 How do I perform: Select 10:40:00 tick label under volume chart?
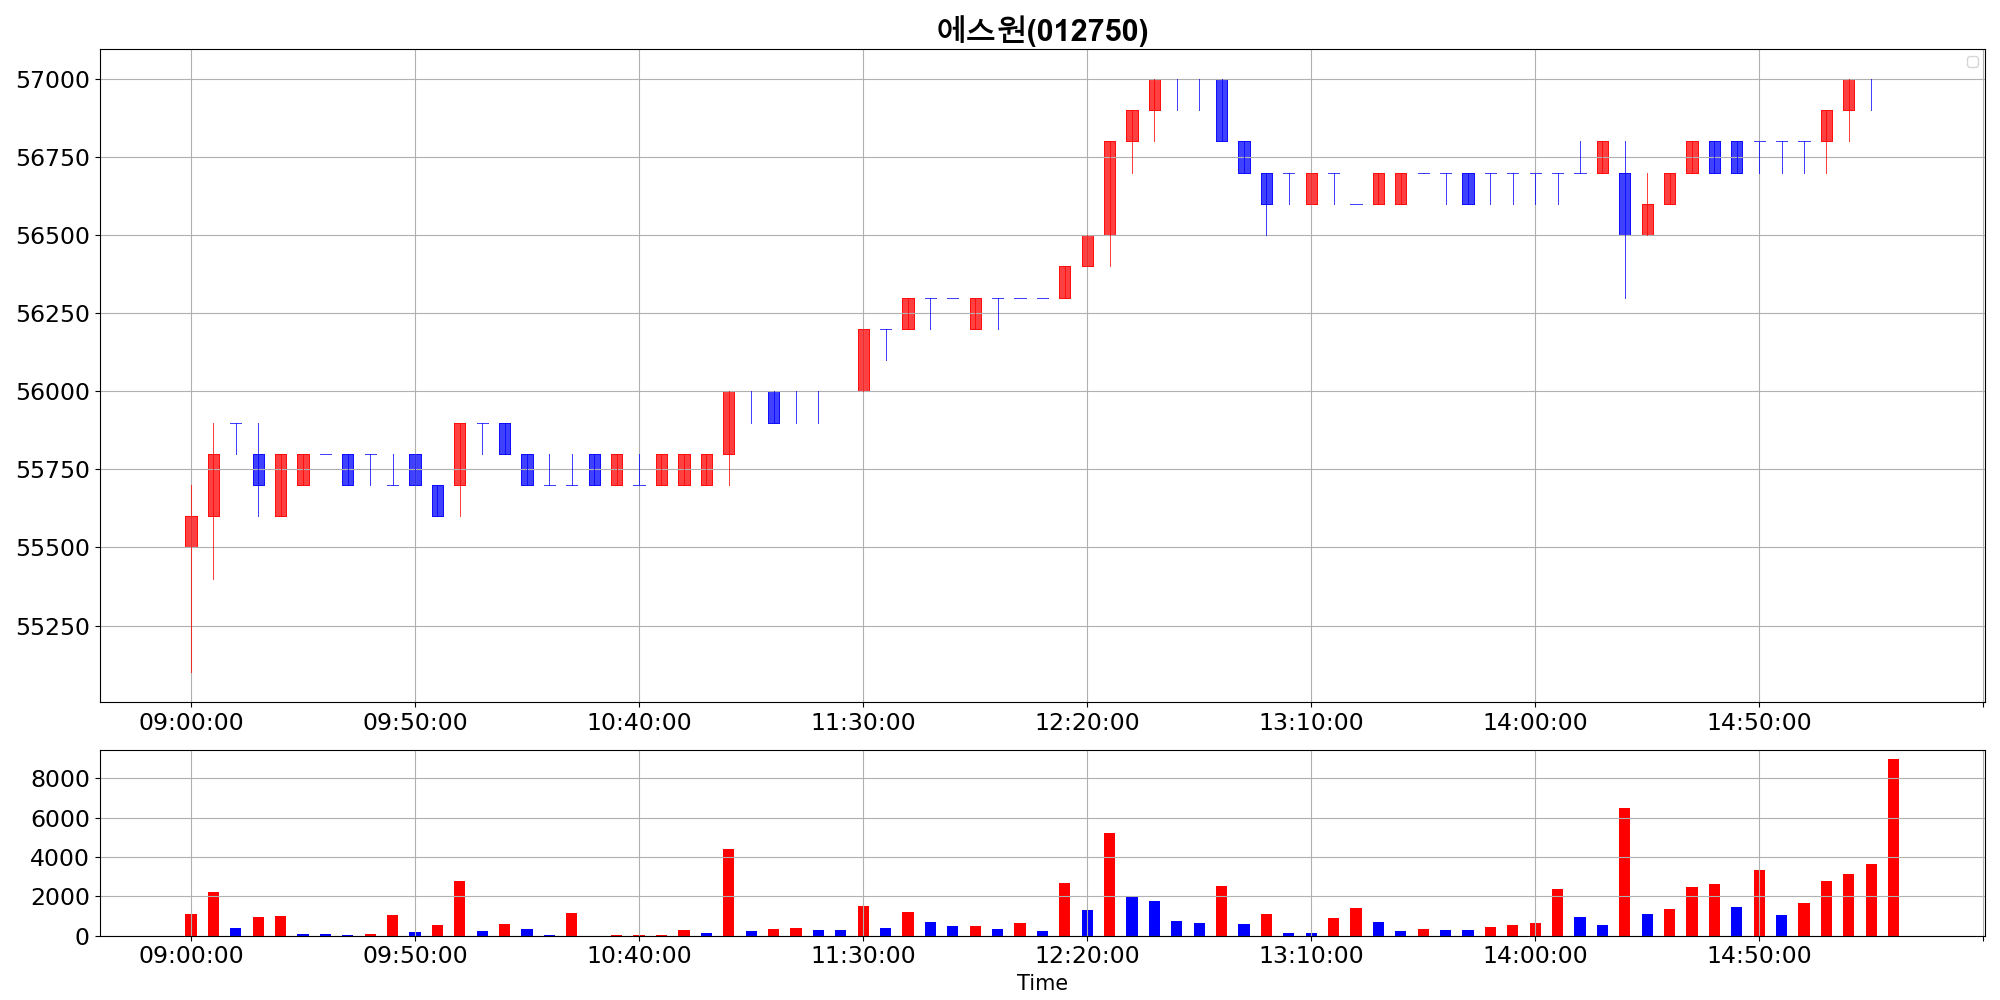pyautogui.click(x=639, y=955)
